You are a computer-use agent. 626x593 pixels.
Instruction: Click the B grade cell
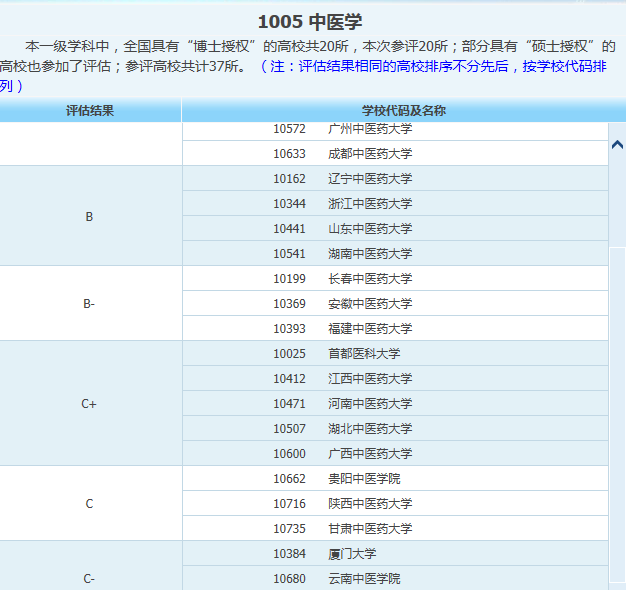pos(91,216)
